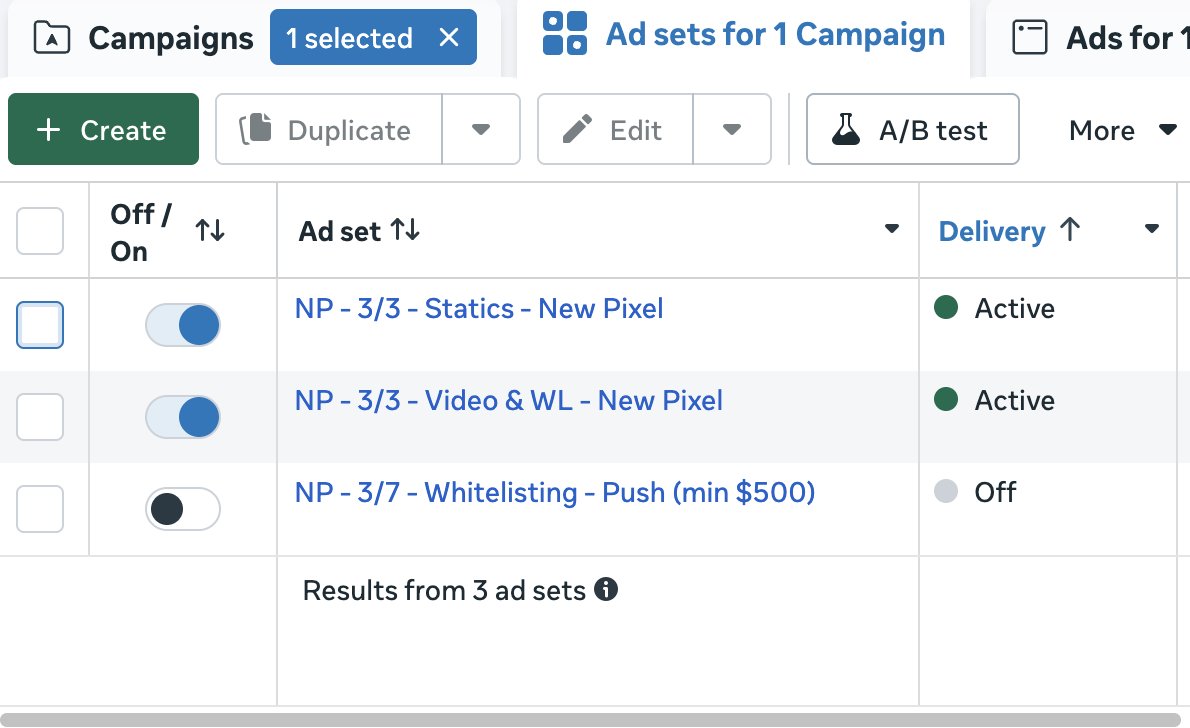Open the Duplicate options dropdown arrow

(x=481, y=129)
